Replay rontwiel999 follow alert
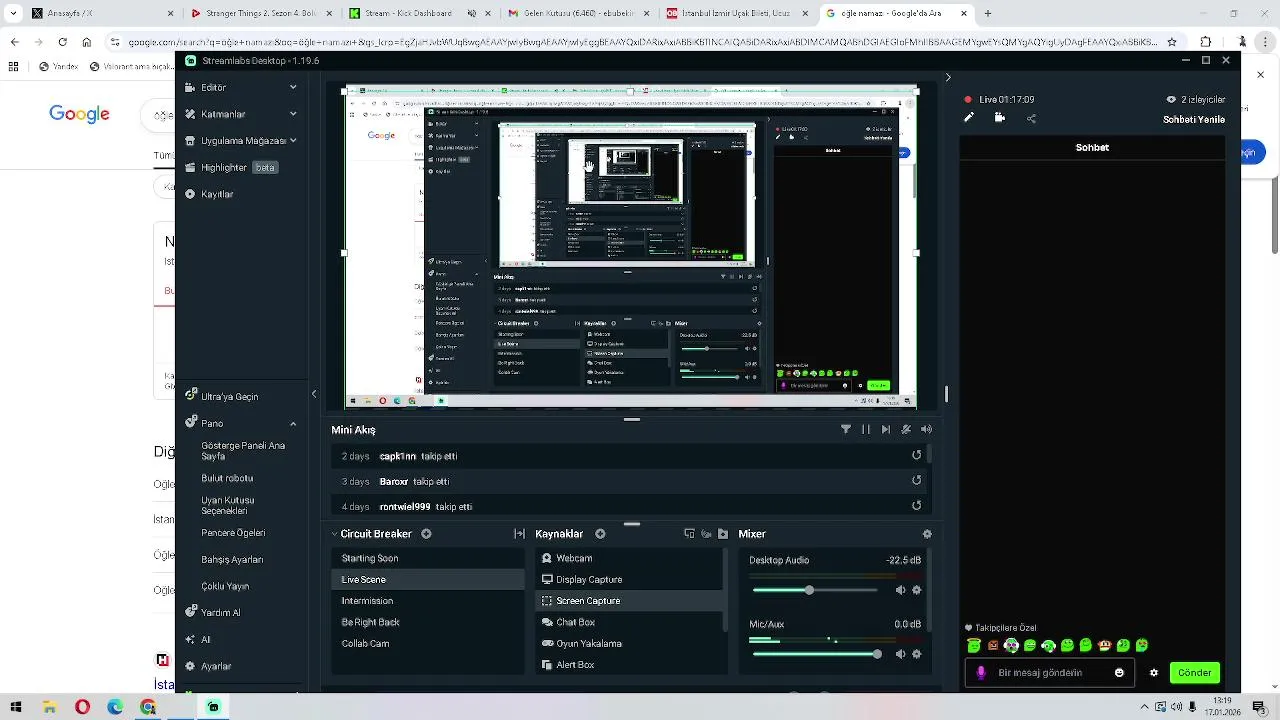 click(x=916, y=506)
